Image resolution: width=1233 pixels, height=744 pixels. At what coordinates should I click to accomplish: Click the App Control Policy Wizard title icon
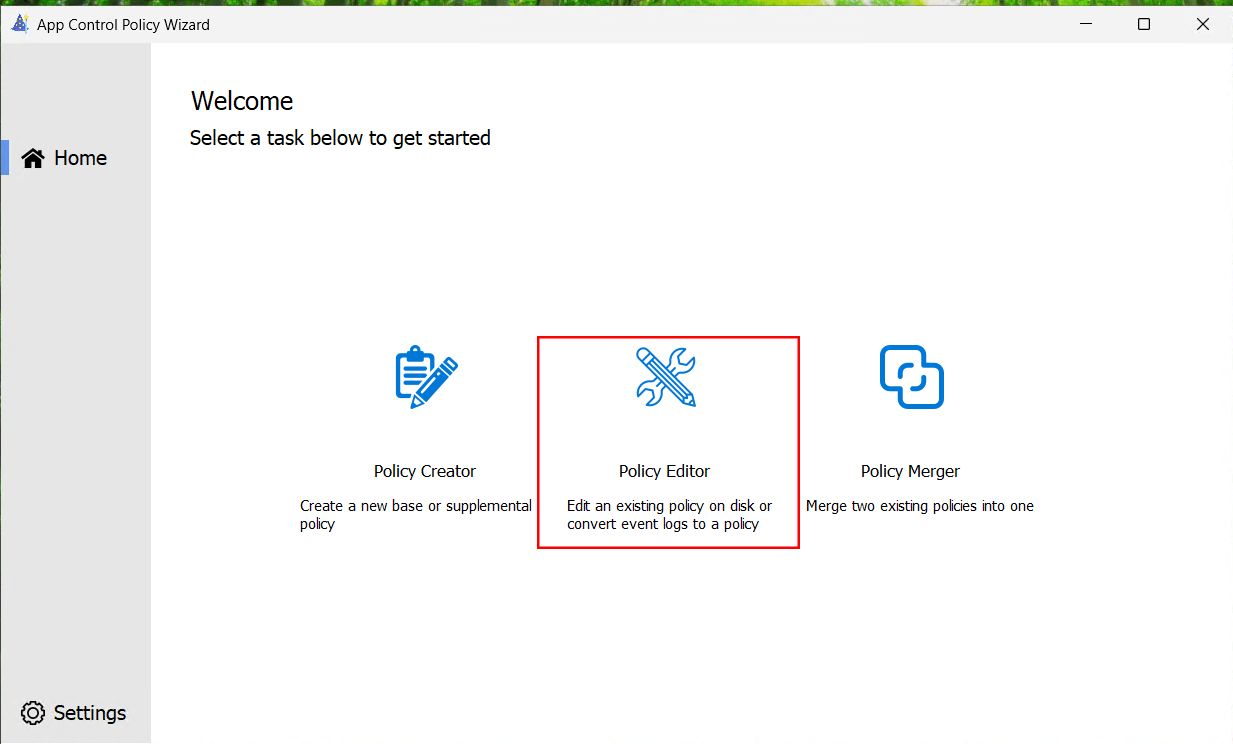tap(19, 24)
